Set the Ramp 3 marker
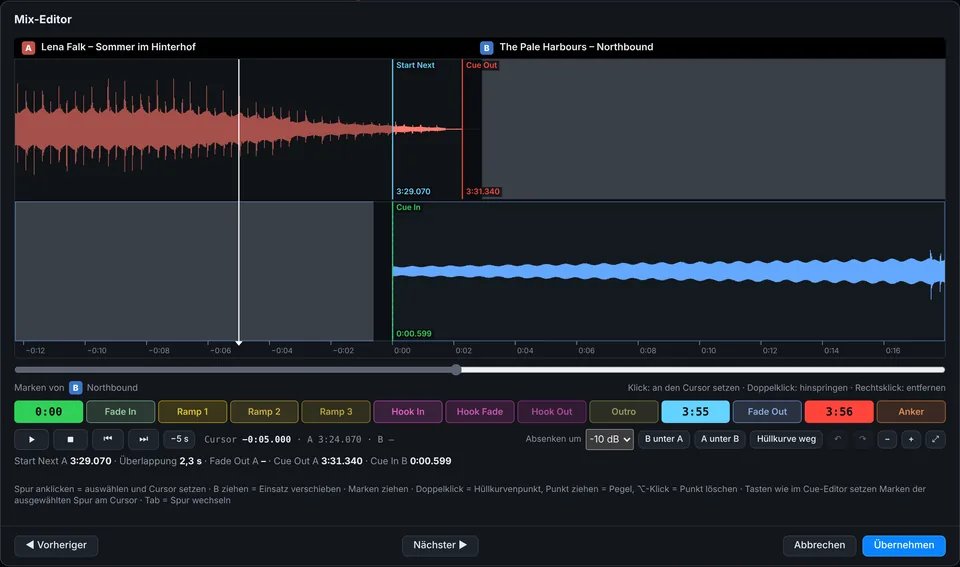 tap(336, 411)
